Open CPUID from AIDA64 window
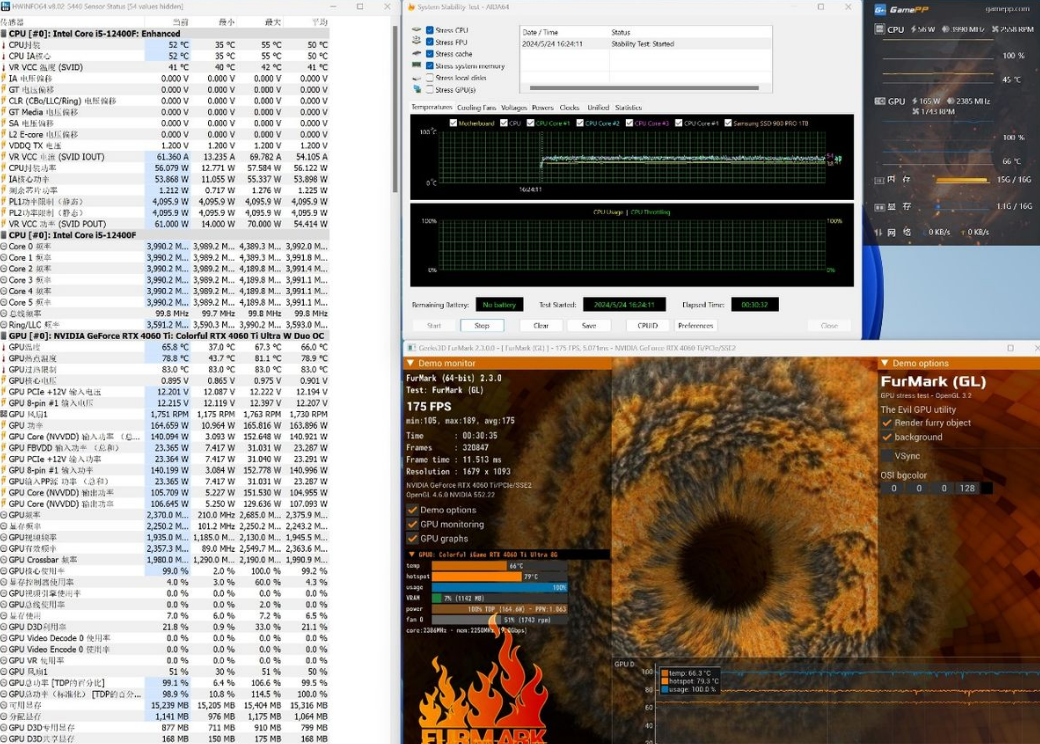The width and height of the screenshot is (1040, 744). tap(647, 326)
